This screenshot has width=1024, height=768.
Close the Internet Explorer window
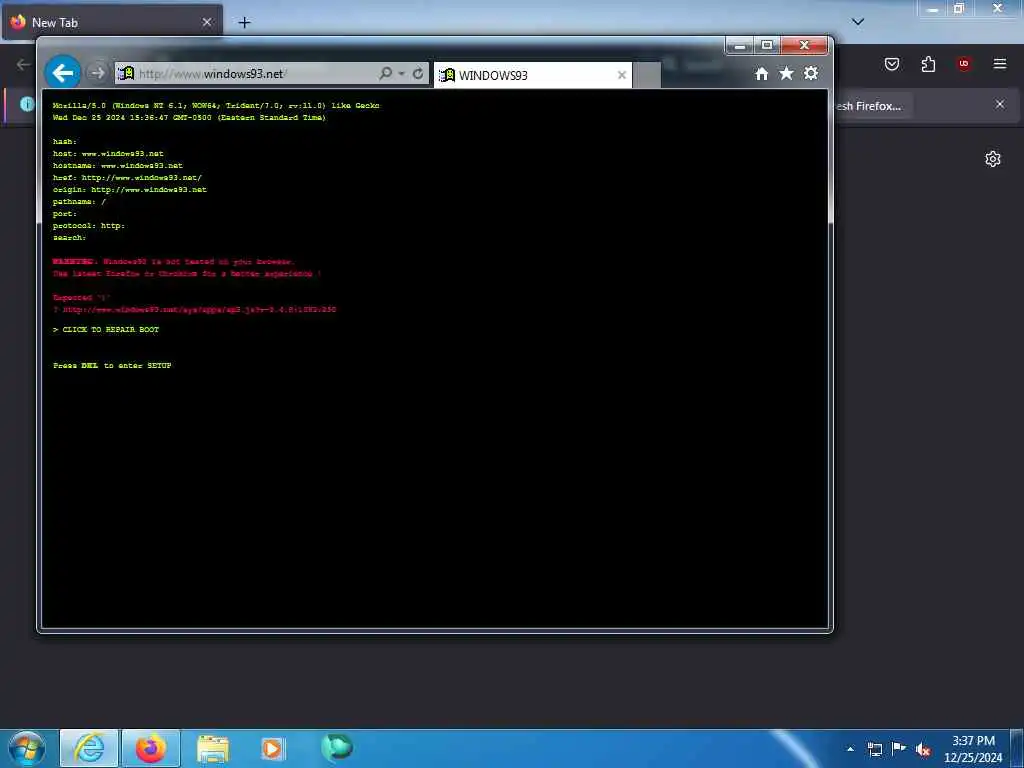(805, 45)
